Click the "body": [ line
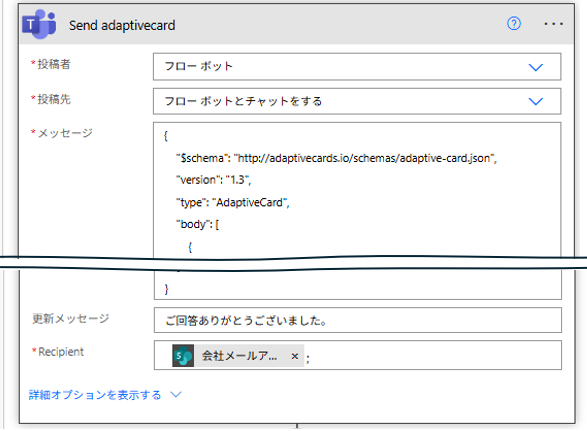Image resolution: width=587 pixels, height=431 pixels. [197, 224]
